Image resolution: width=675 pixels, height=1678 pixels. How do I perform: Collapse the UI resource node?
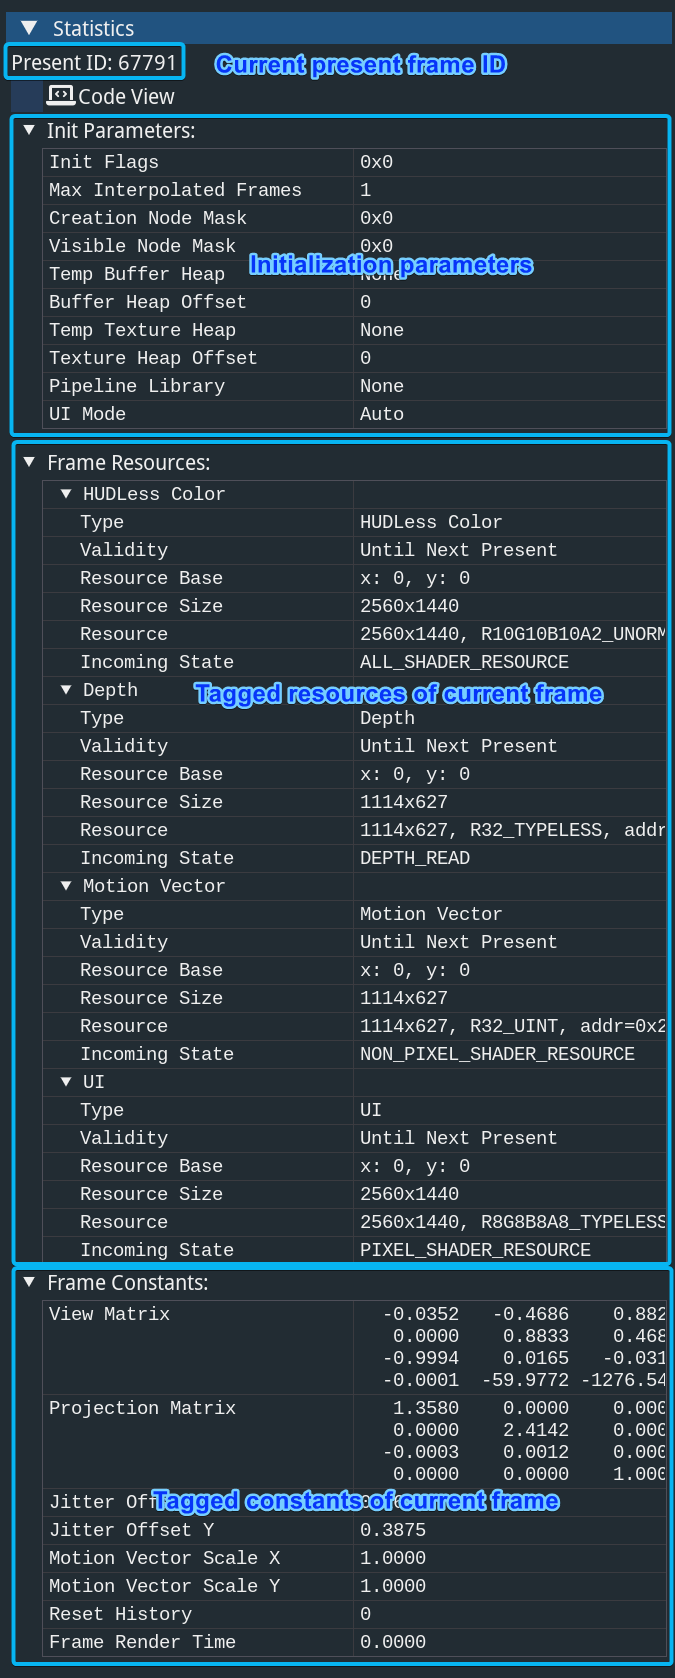(x=66, y=1081)
